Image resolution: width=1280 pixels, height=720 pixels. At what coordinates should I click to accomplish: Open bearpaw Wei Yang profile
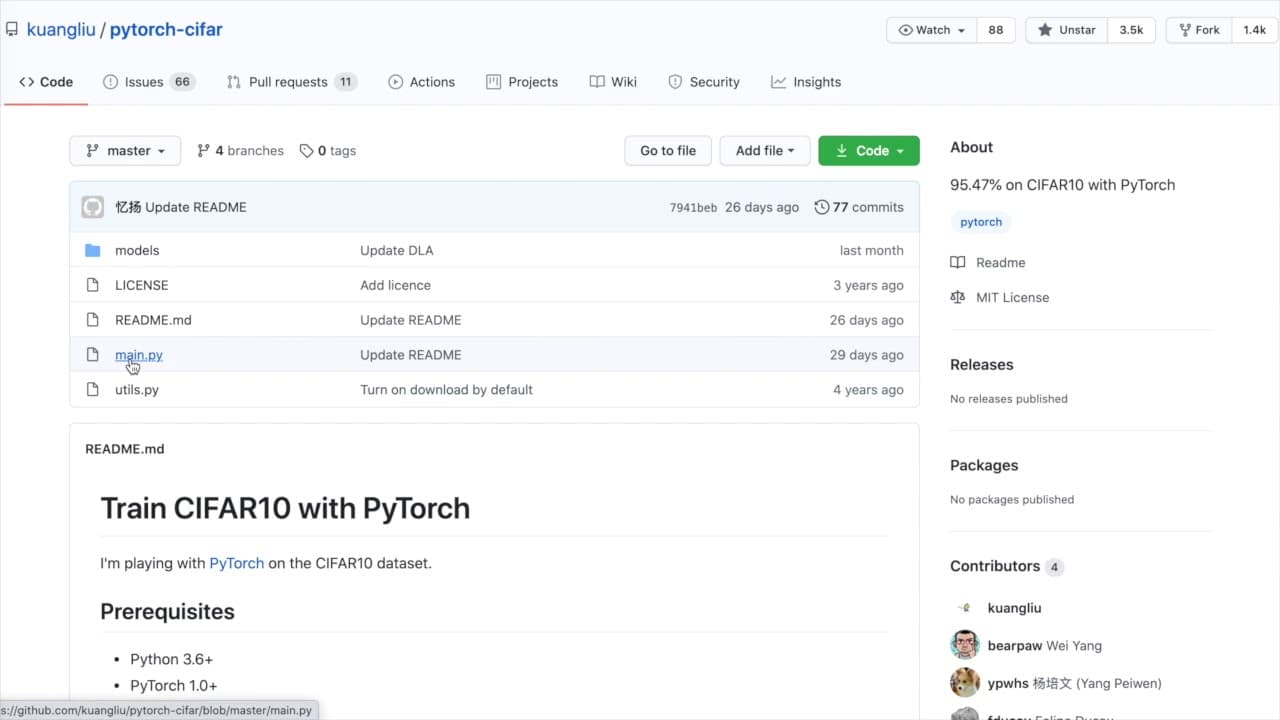1045,646
